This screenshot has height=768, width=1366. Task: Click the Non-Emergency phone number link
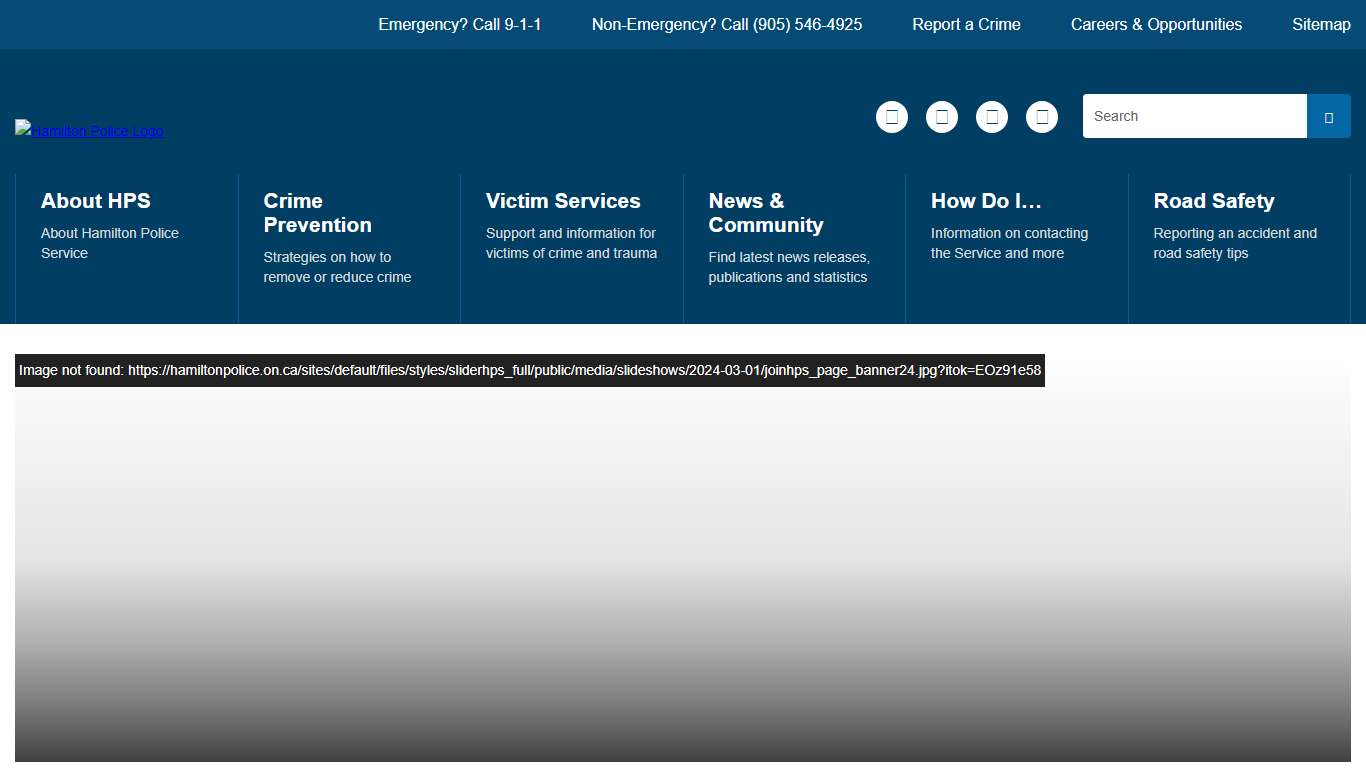click(x=727, y=24)
